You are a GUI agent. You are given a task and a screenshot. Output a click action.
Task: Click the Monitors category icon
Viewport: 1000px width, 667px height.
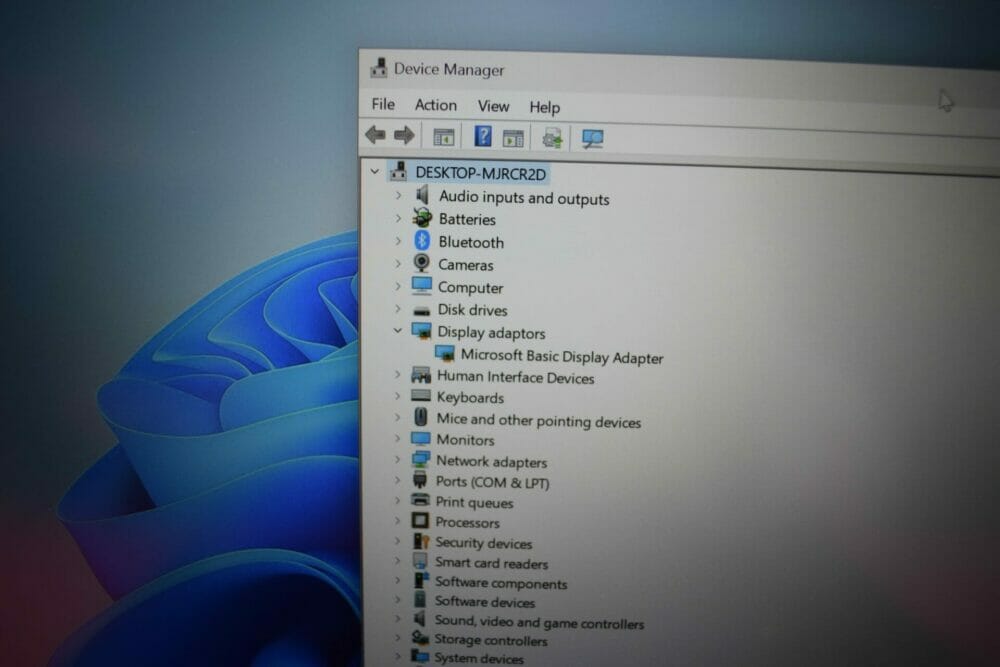(421, 438)
